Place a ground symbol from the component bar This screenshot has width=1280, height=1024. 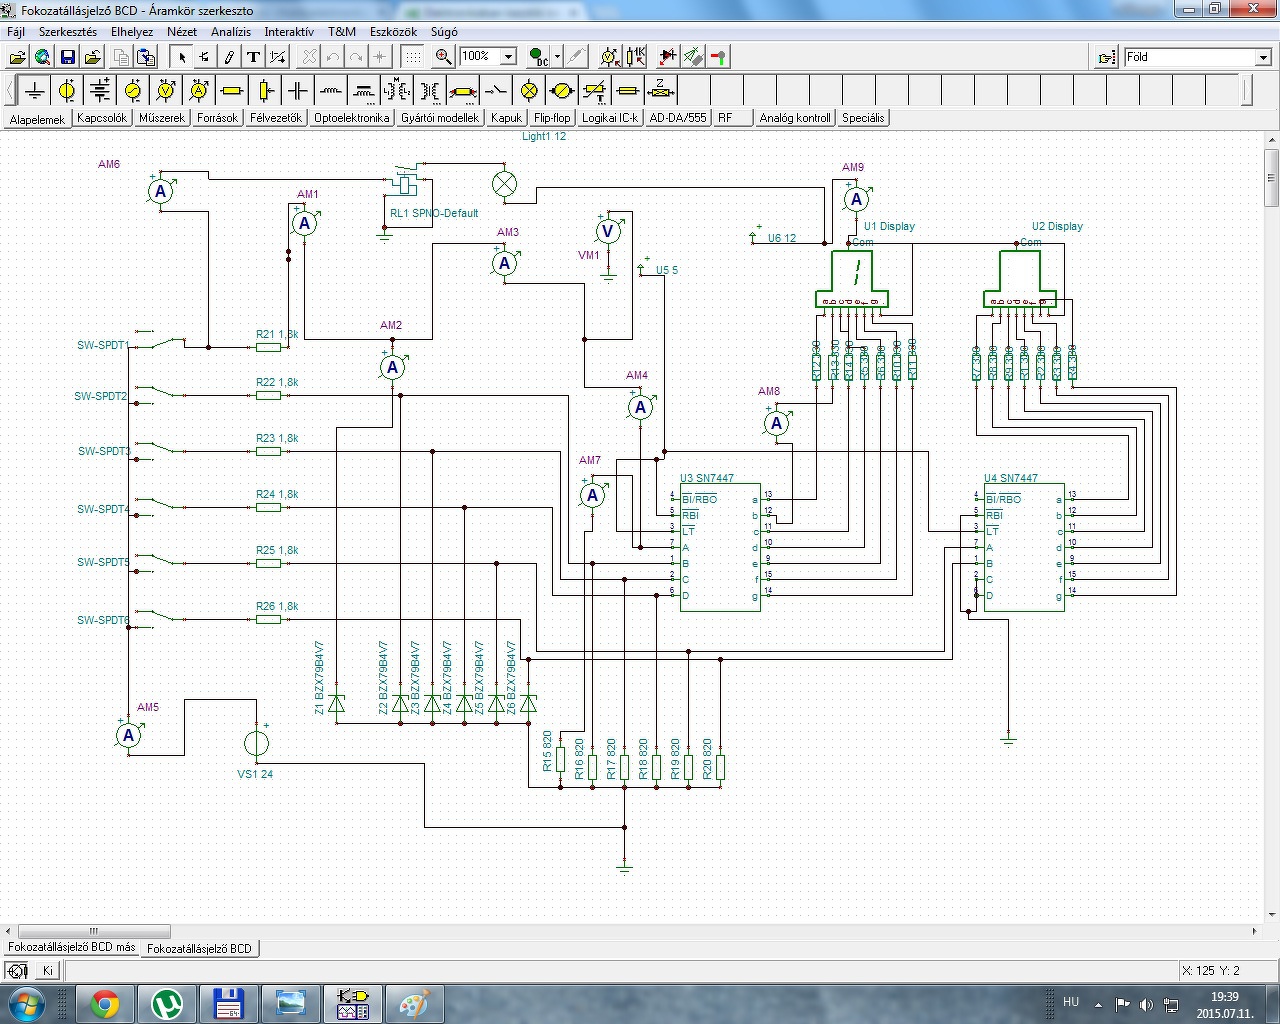35,91
